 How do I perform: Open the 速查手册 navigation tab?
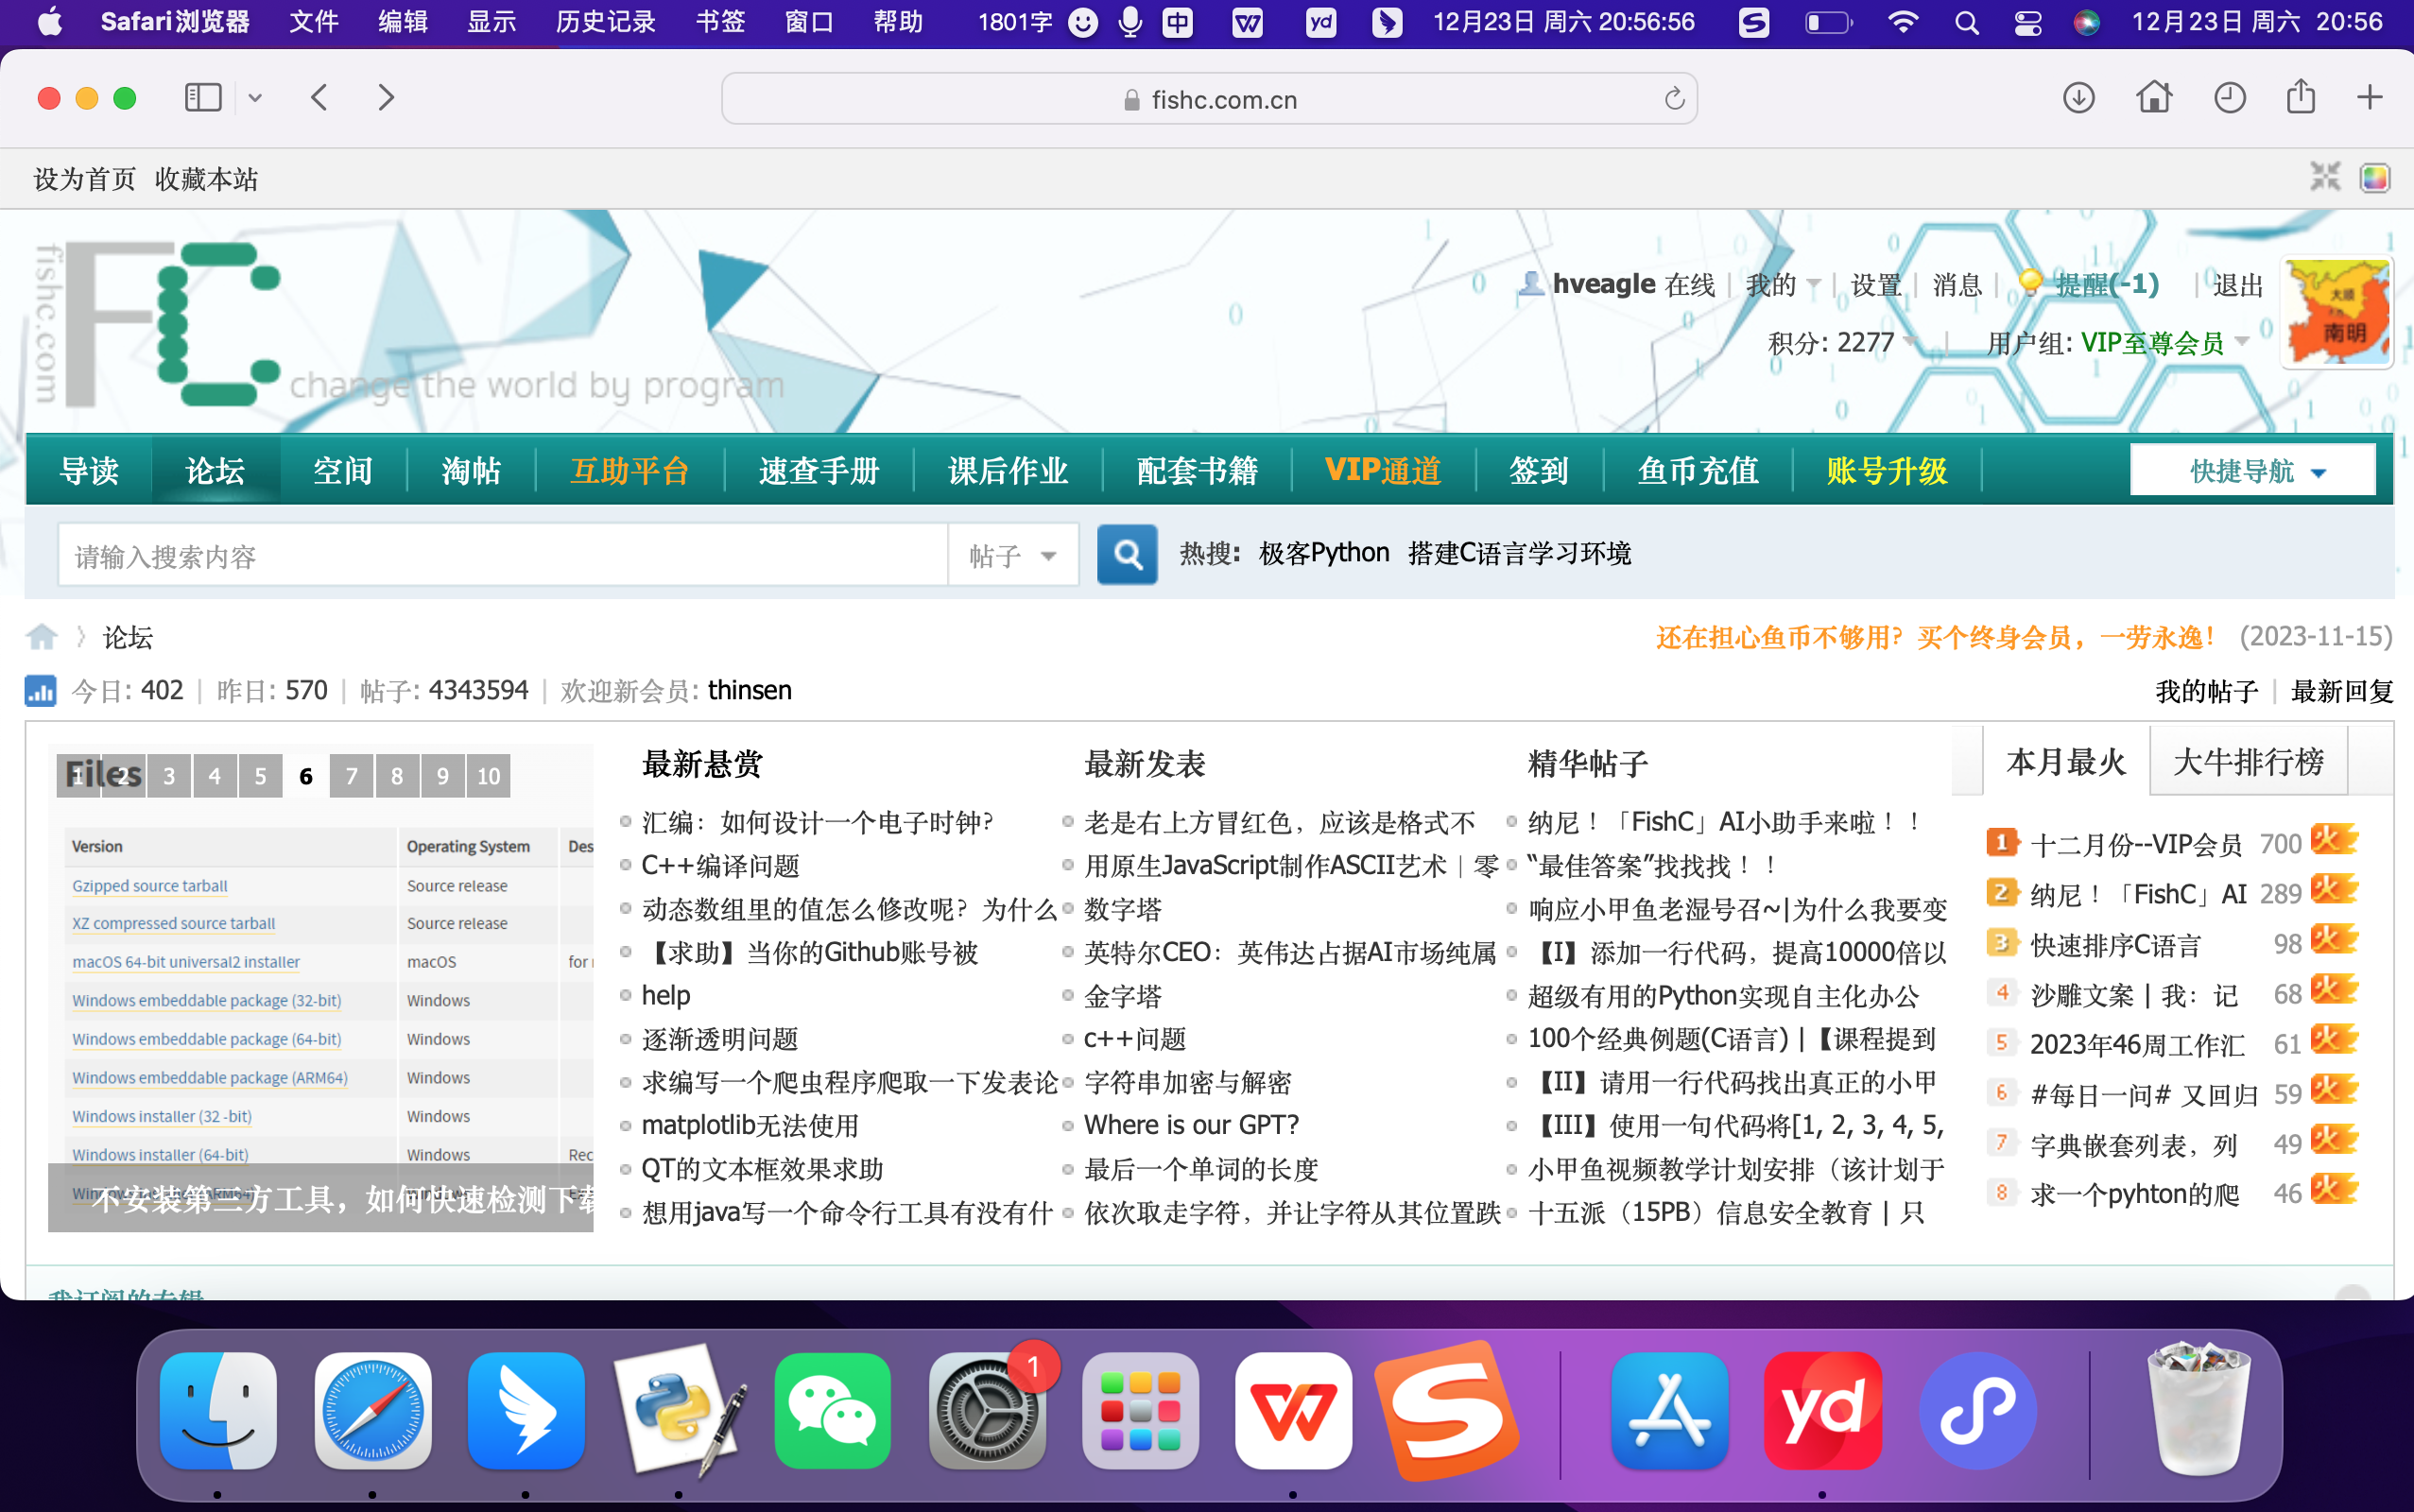819,470
